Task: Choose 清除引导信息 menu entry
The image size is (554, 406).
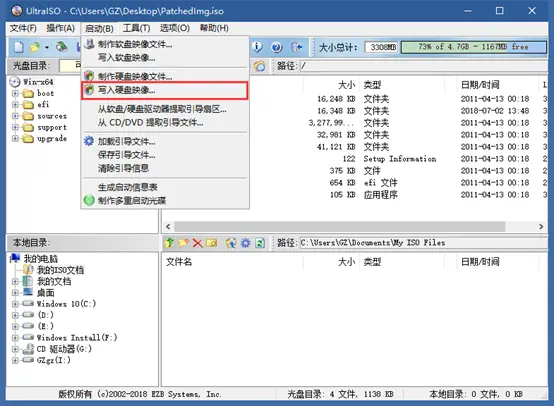Action: pyautogui.click(x=165, y=168)
